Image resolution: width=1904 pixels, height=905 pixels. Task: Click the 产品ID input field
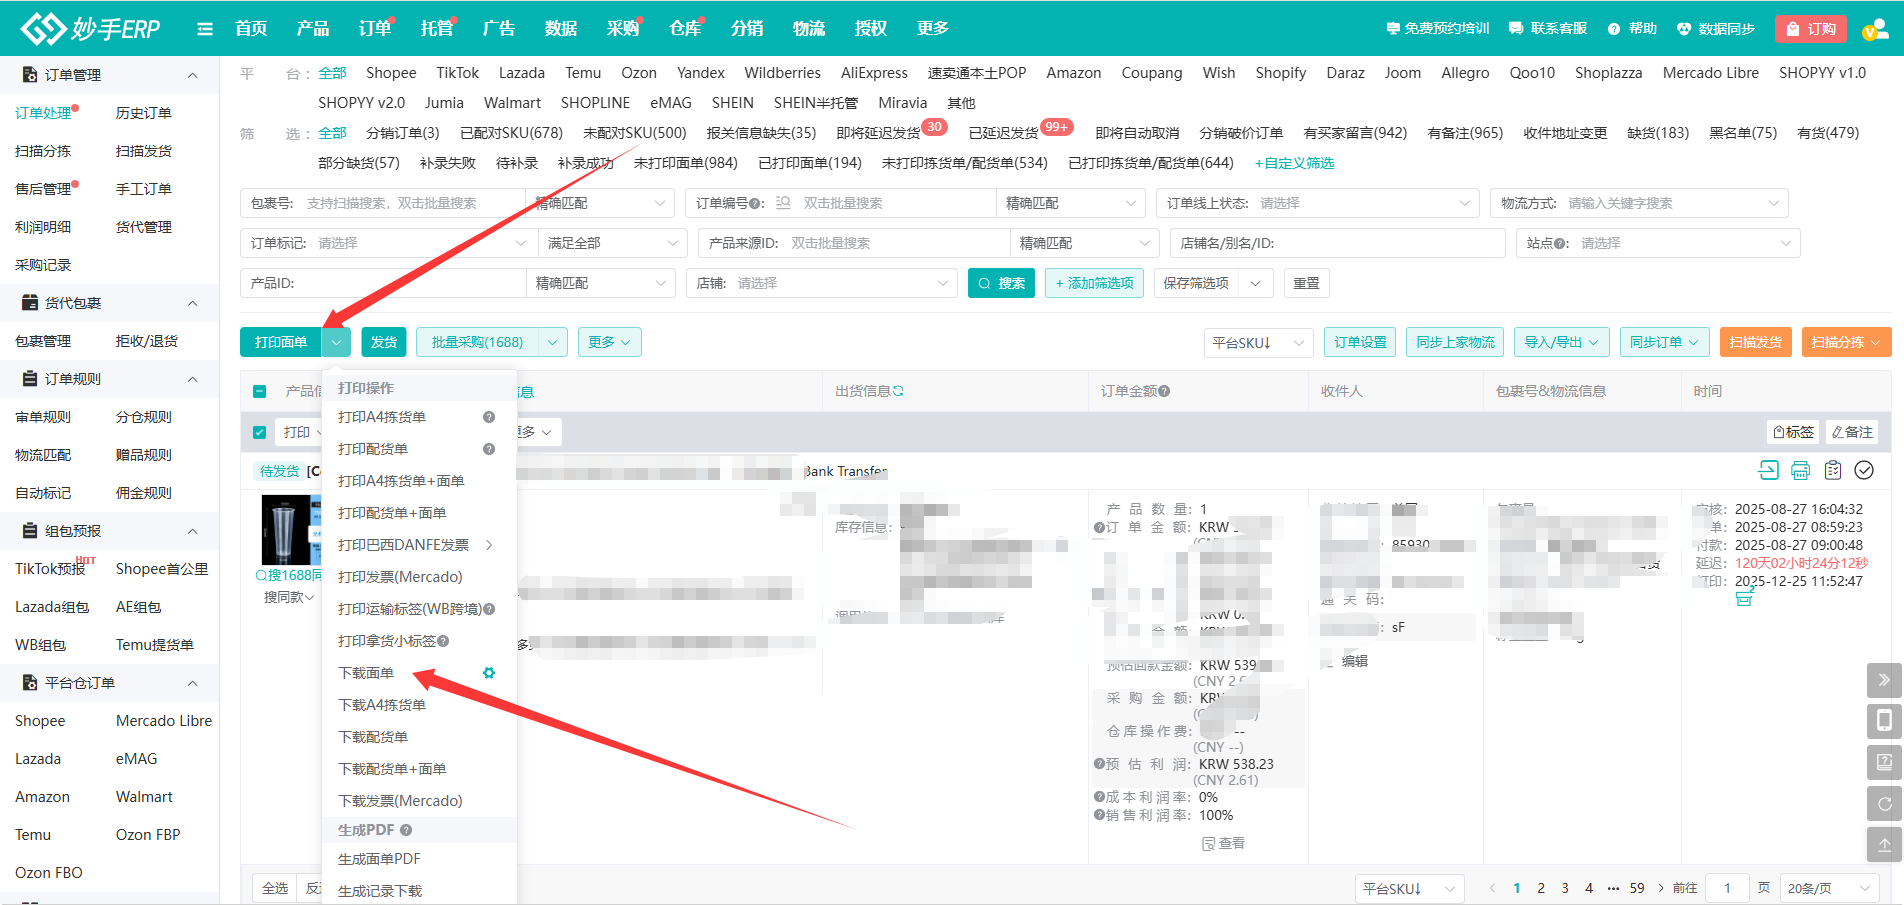point(383,283)
